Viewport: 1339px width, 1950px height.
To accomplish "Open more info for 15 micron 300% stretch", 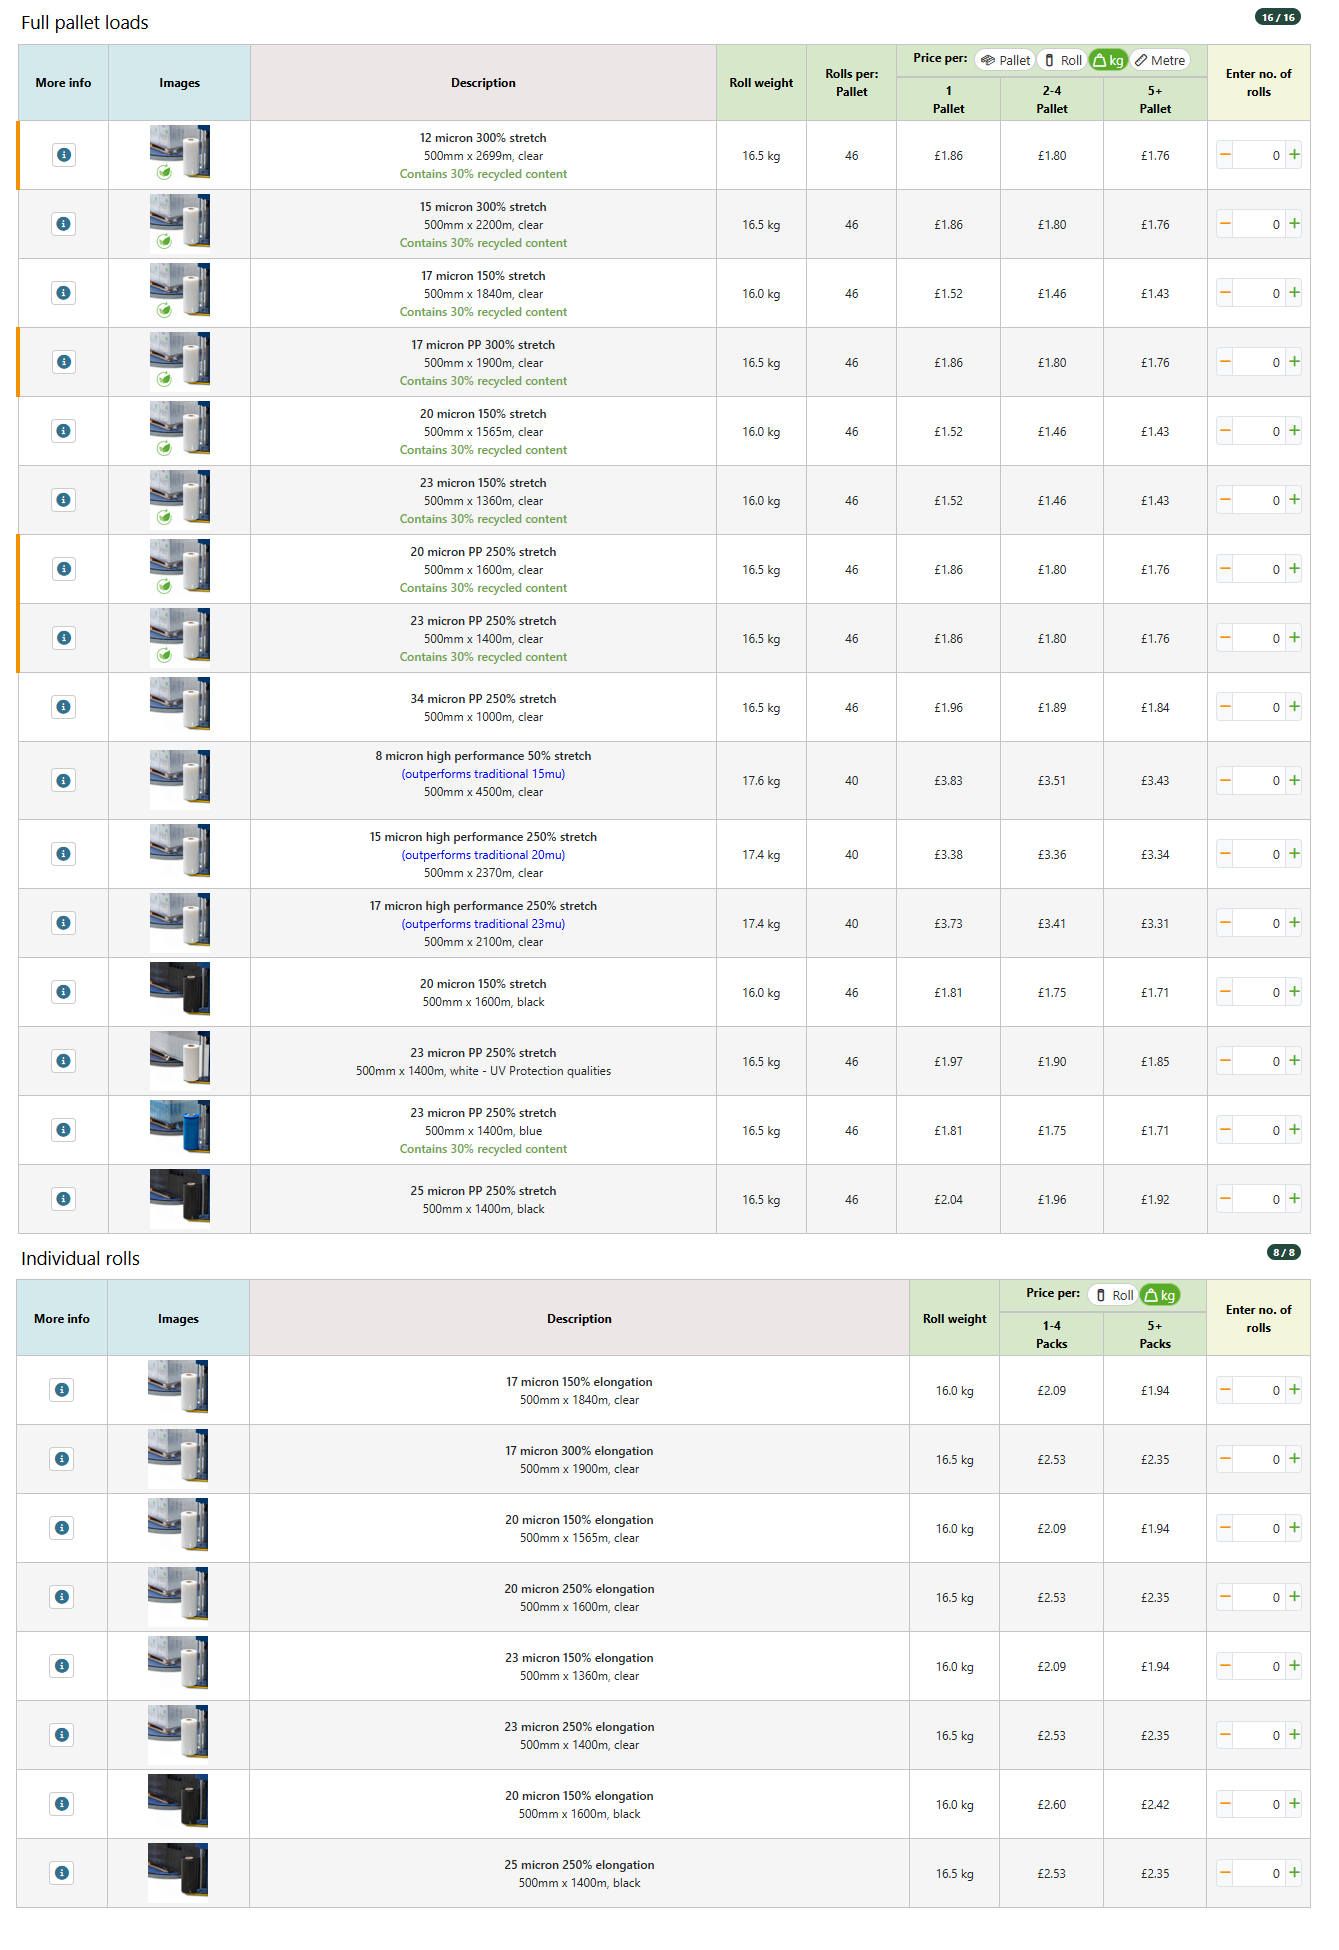I will (x=63, y=224).
